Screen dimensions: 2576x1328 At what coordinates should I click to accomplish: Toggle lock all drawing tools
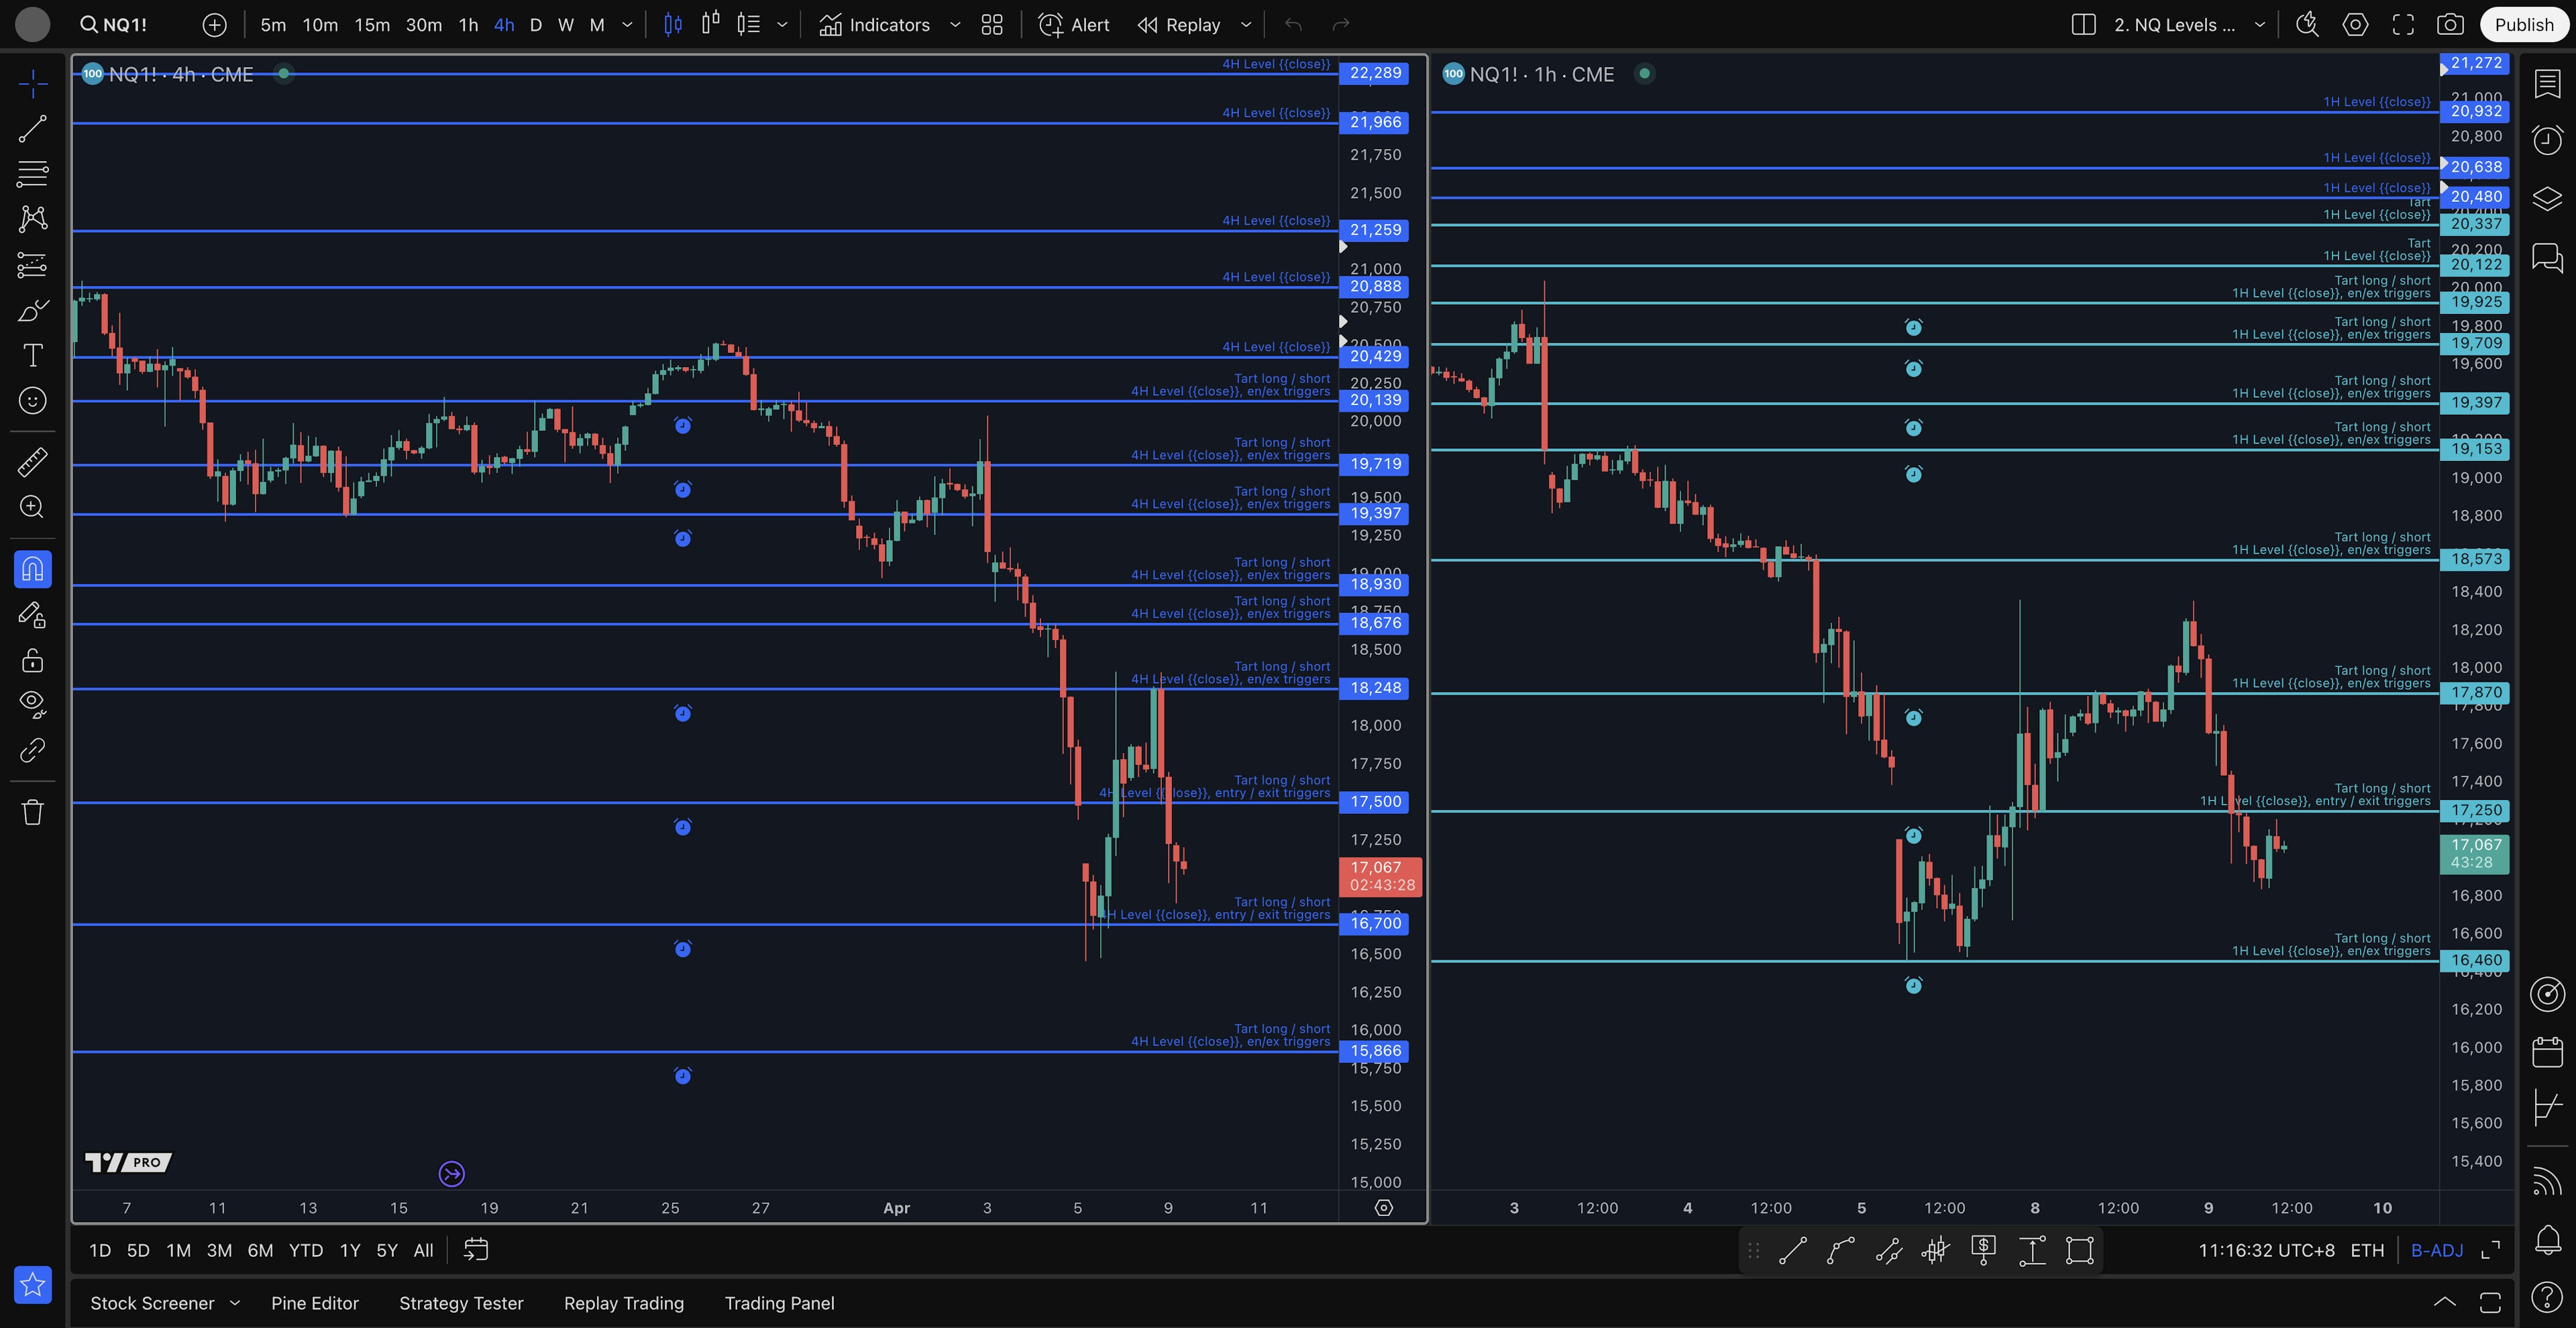click(32, 660)
